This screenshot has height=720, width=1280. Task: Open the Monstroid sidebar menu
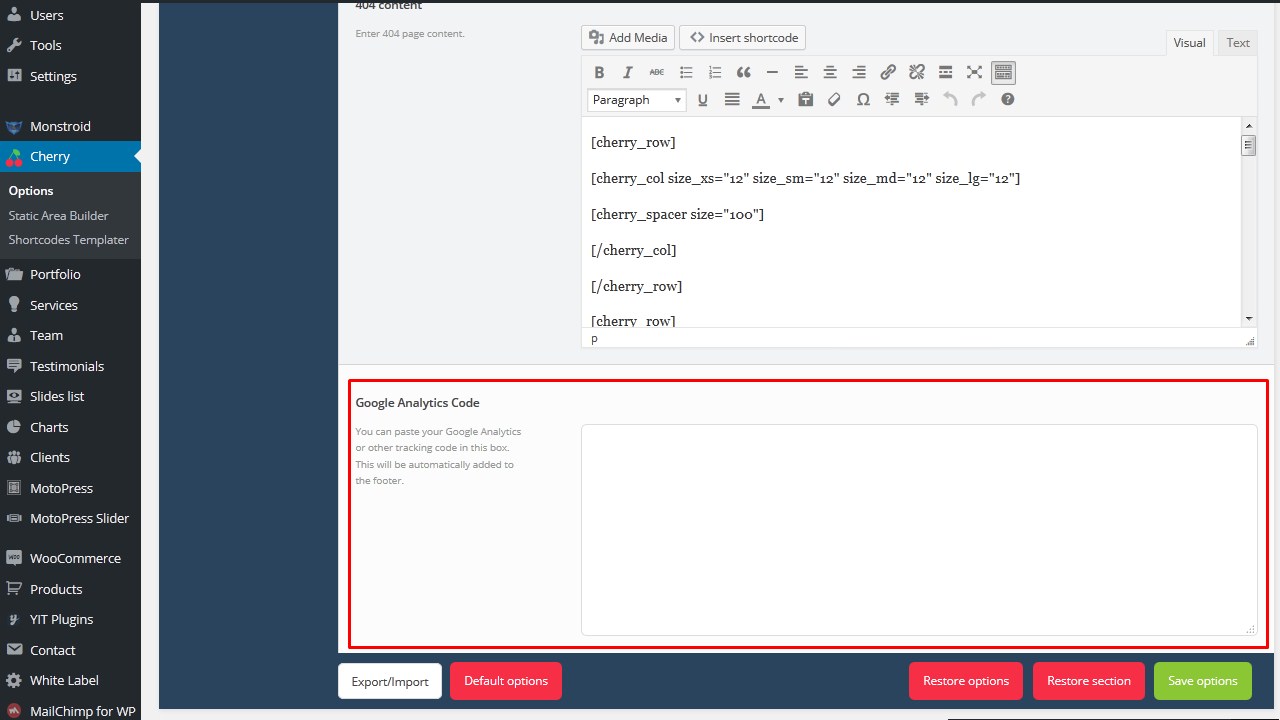(70, 126)
